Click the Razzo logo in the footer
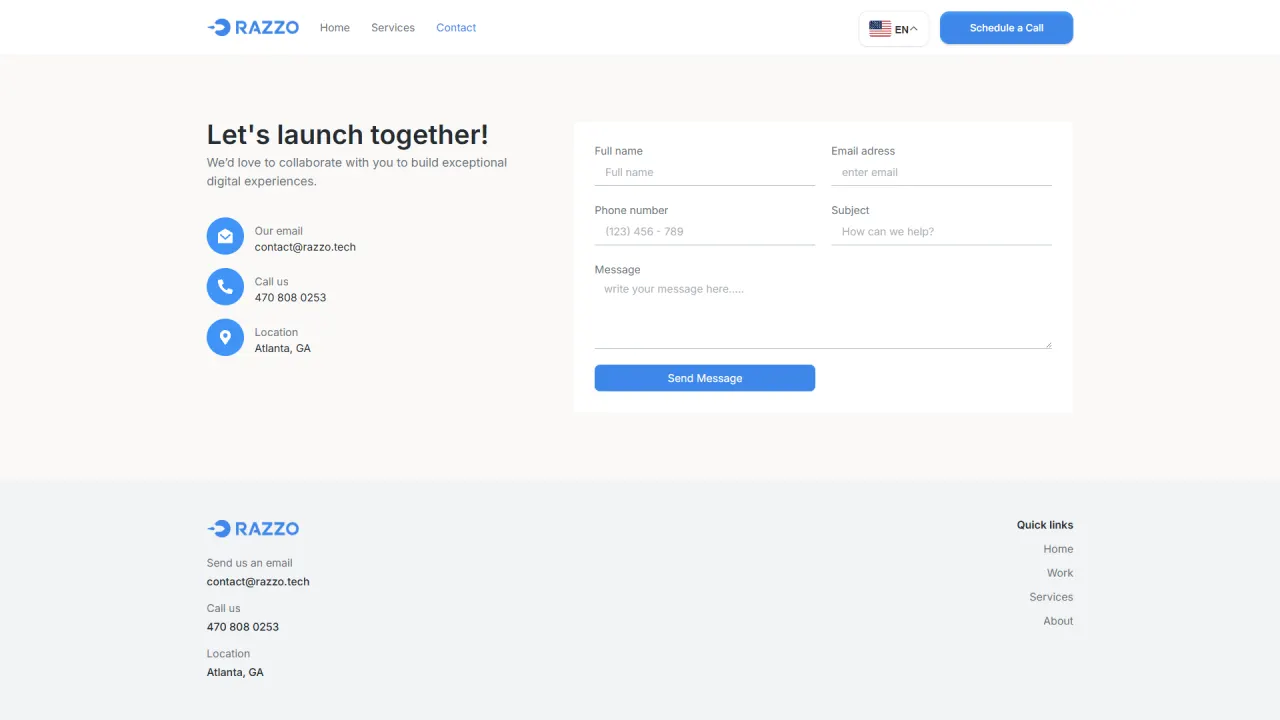This screenshot has height=720, width=1280. (253, 529)
